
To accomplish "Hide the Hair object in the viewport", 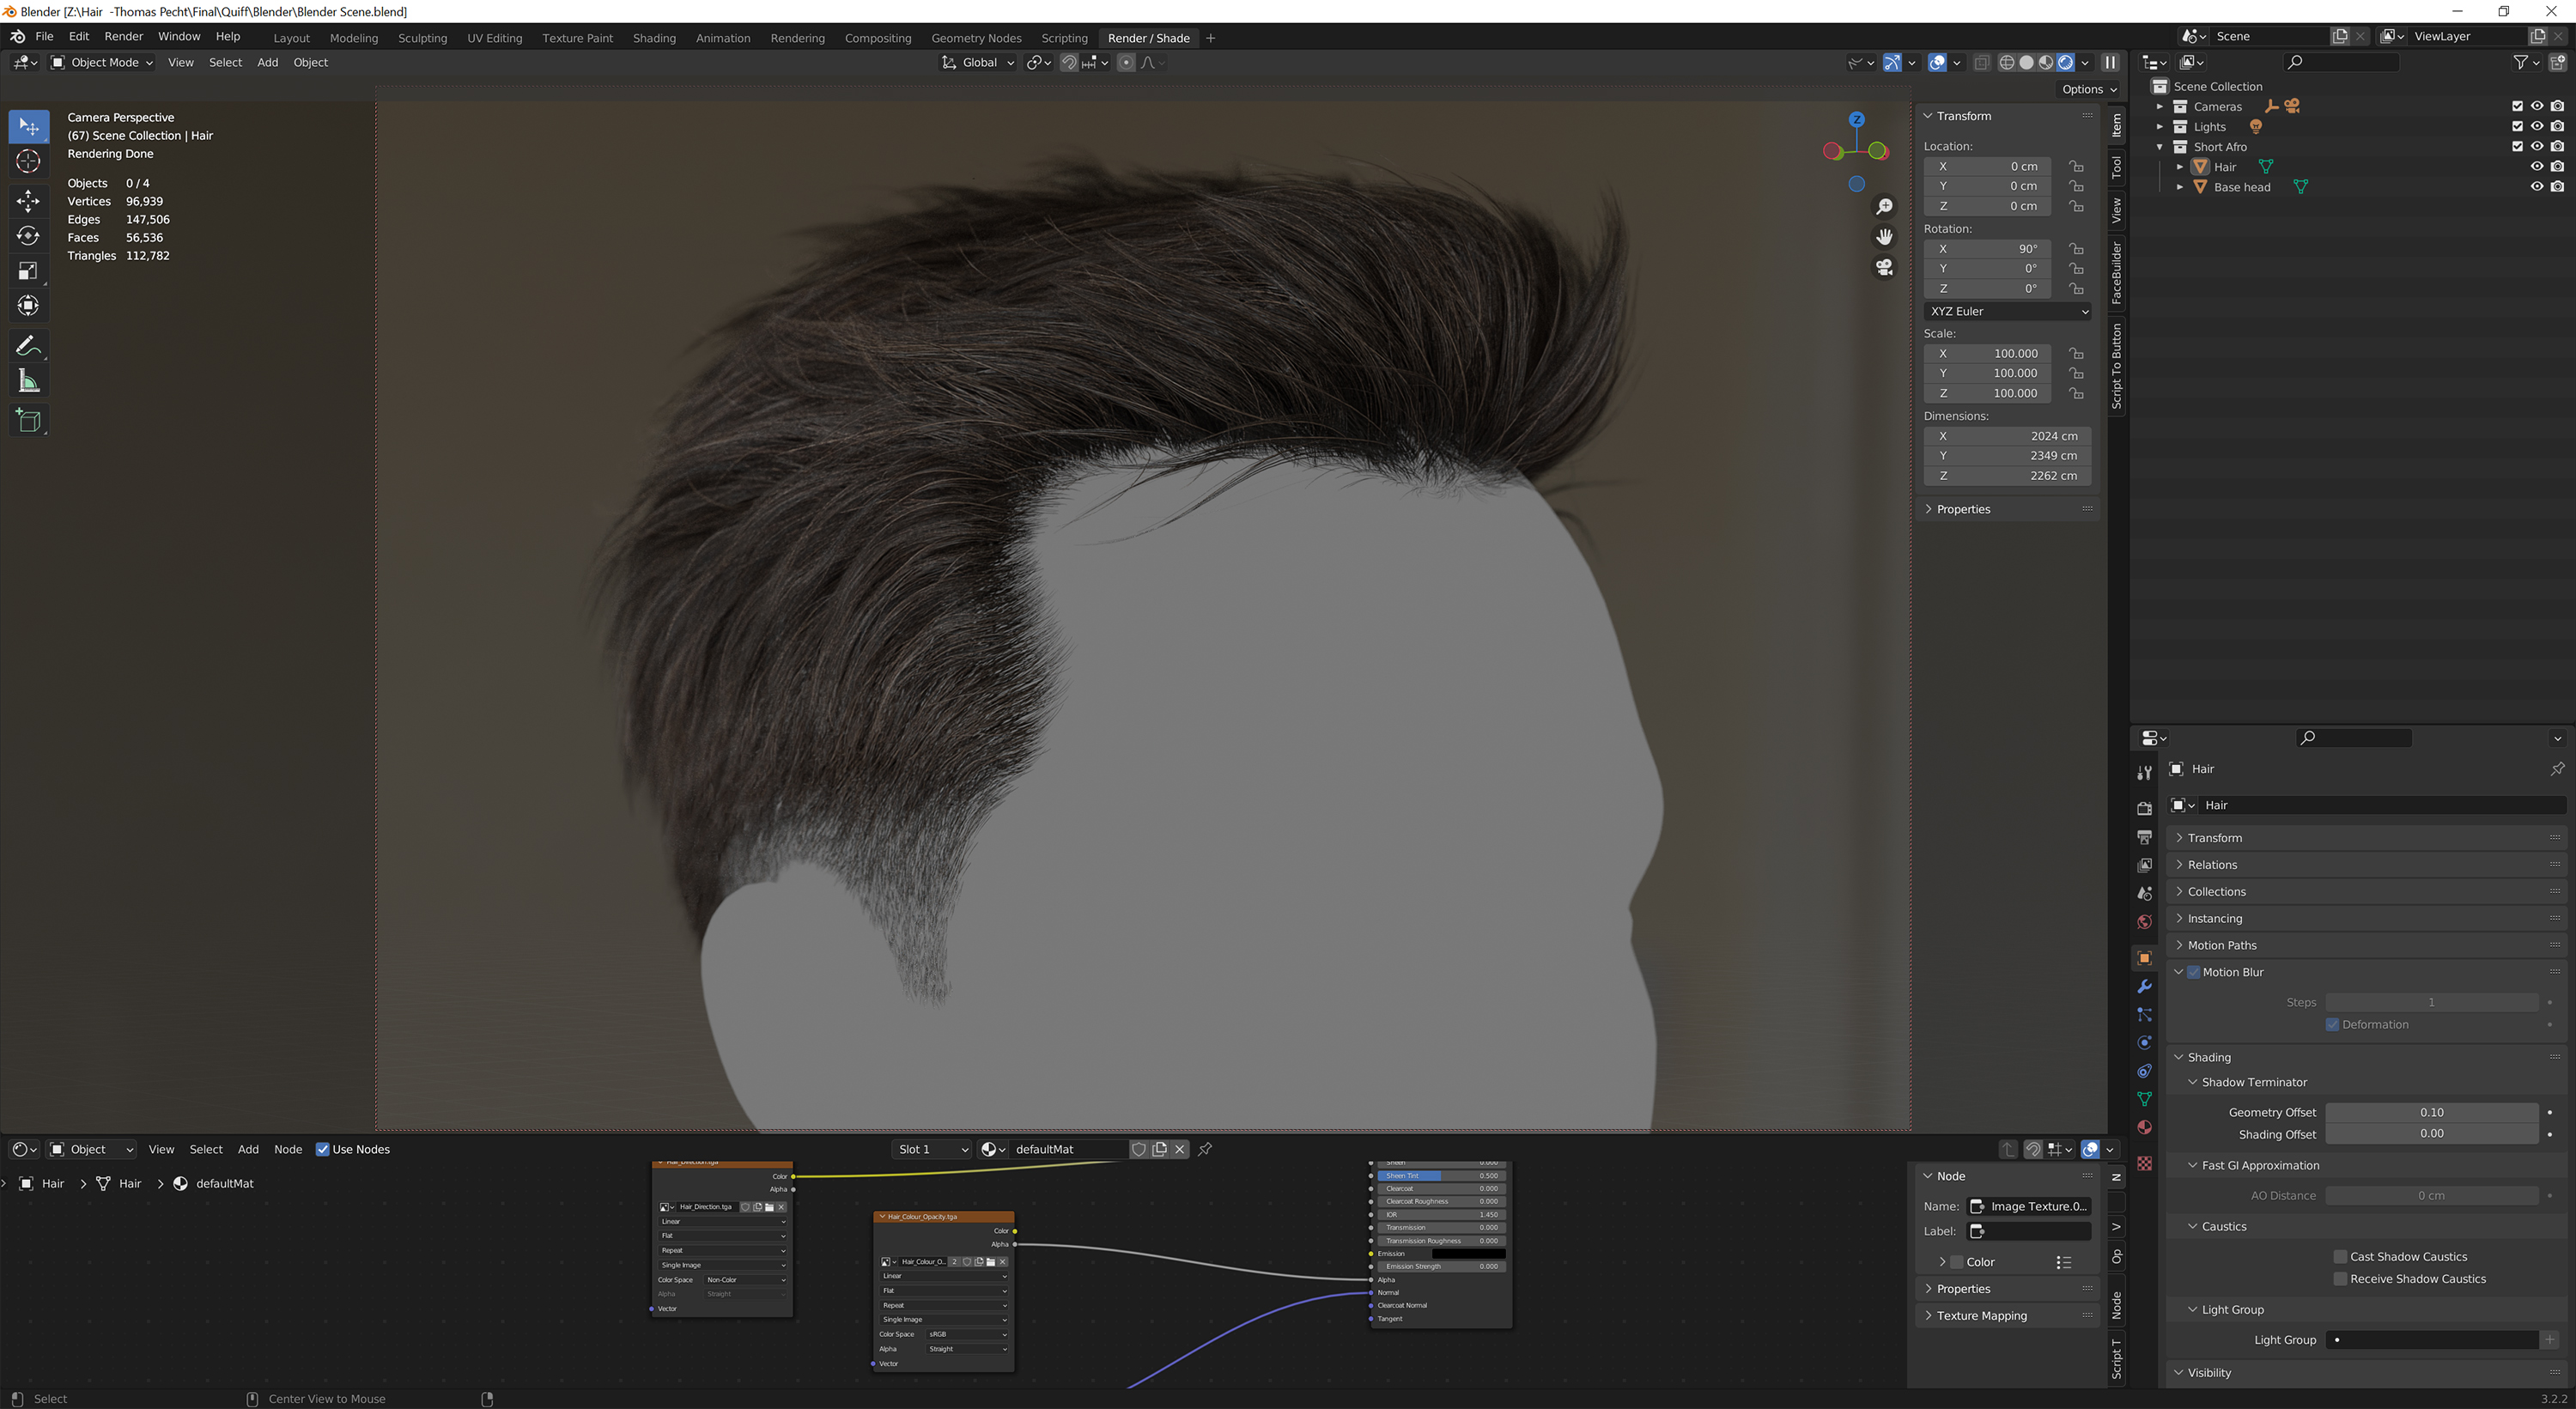I will tap(2537, 167).
